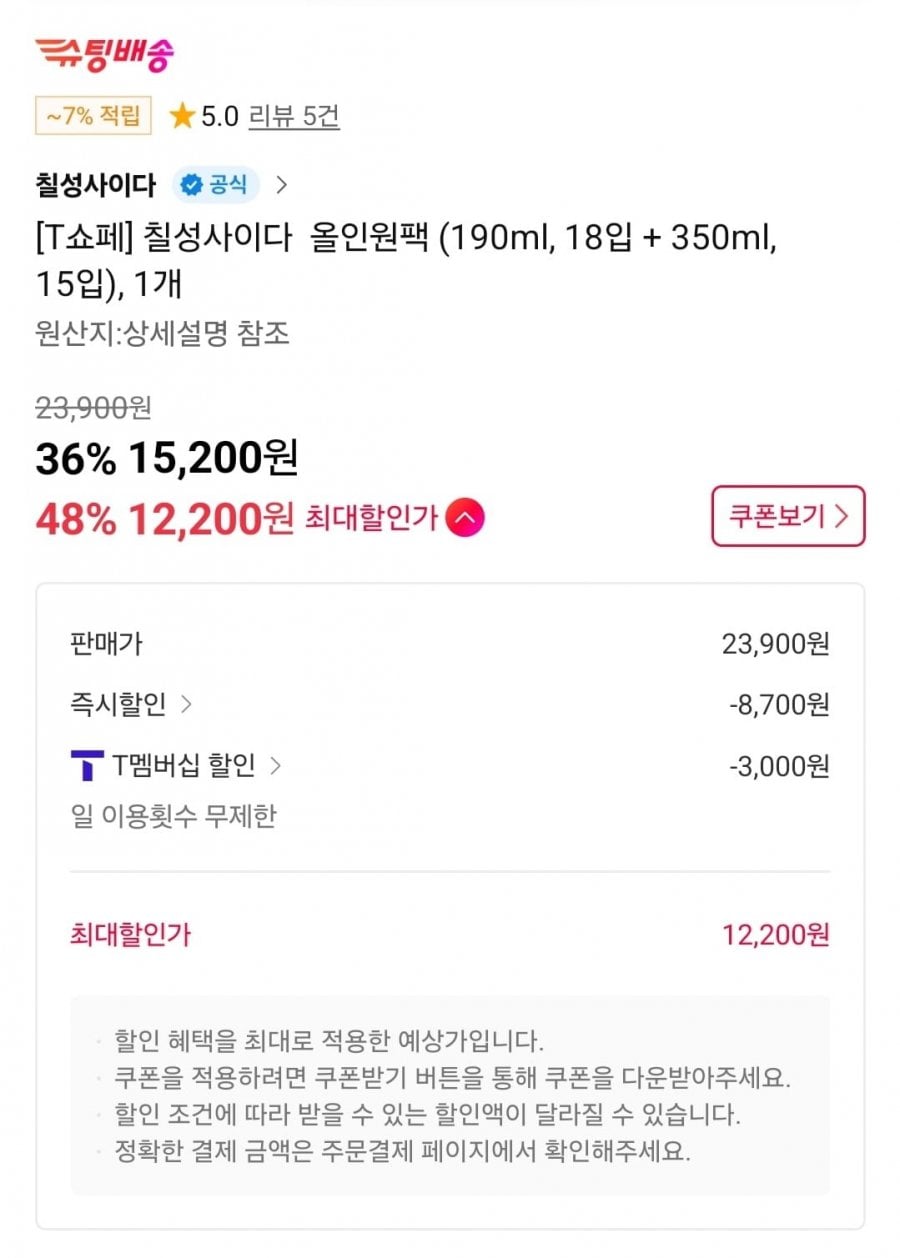Image resolution: width=900 pixels, height=1258 pixels.
Task: Open the 쿠폰보기 coupon button
Action: tap(788, 516)
